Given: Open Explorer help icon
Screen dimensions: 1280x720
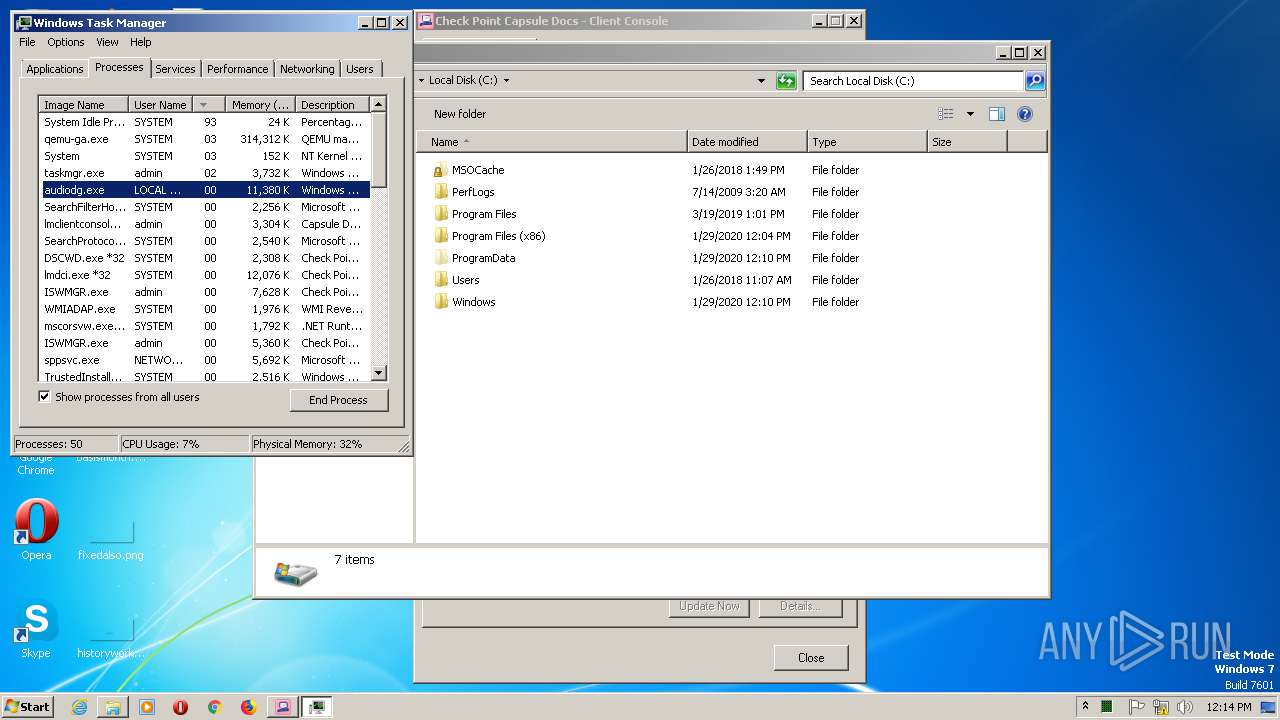Looking at the screenshot, I should click(x=1025, y=114).
